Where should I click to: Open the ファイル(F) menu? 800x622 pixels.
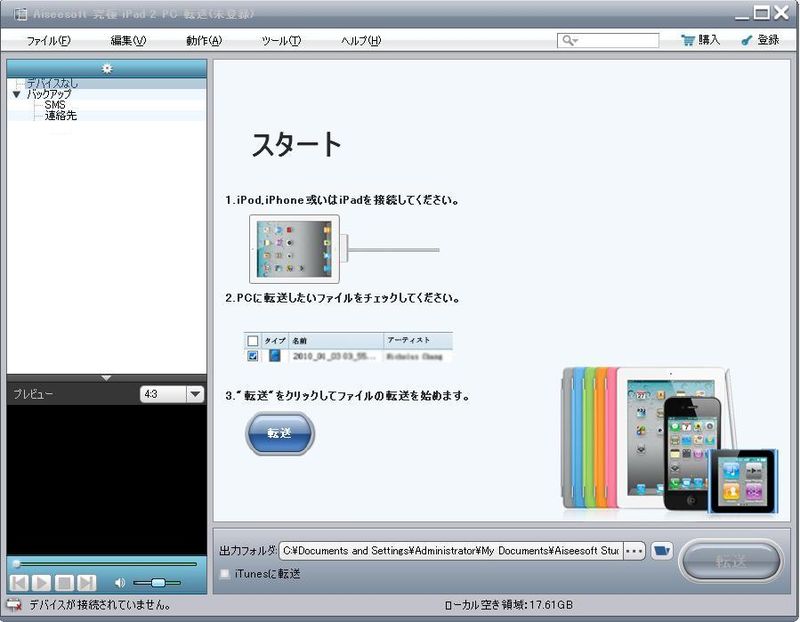pos(48,40)
